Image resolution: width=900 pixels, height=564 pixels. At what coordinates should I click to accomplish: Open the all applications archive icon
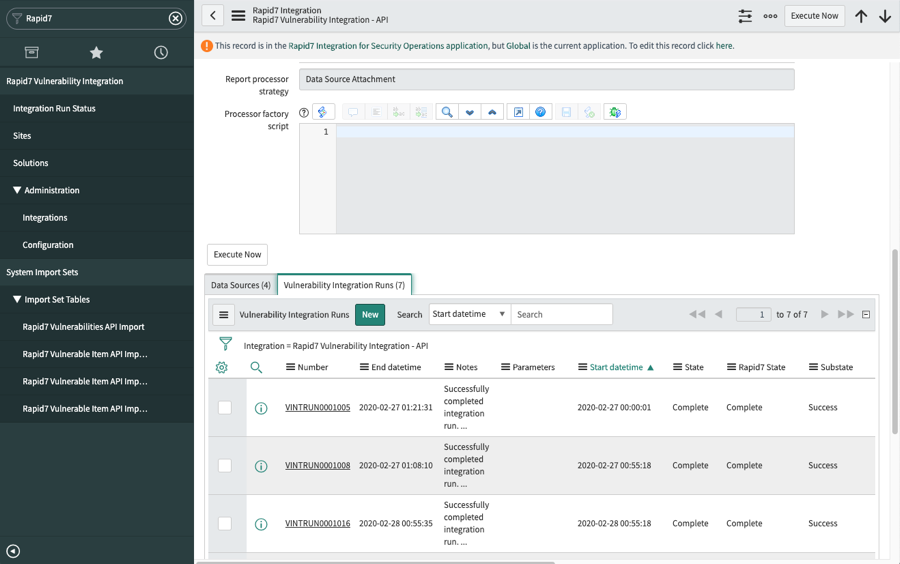32,52
